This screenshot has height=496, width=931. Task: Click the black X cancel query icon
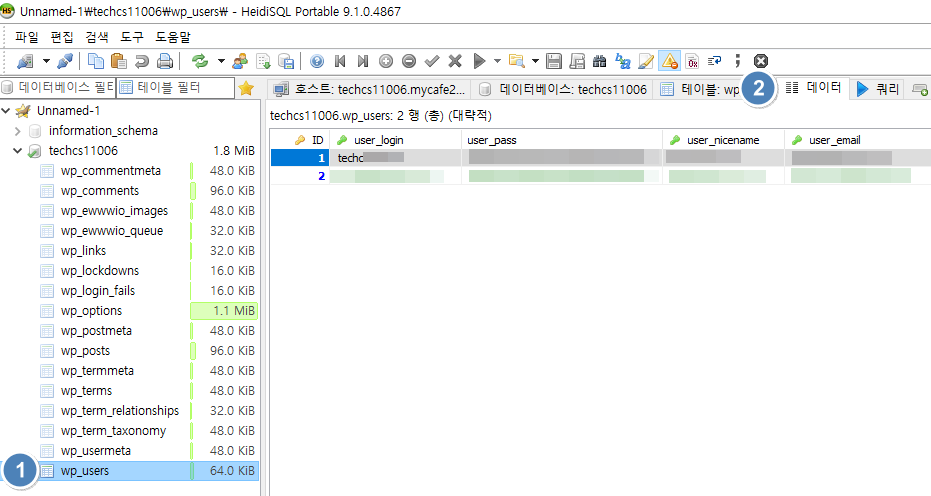coord(761,61)
